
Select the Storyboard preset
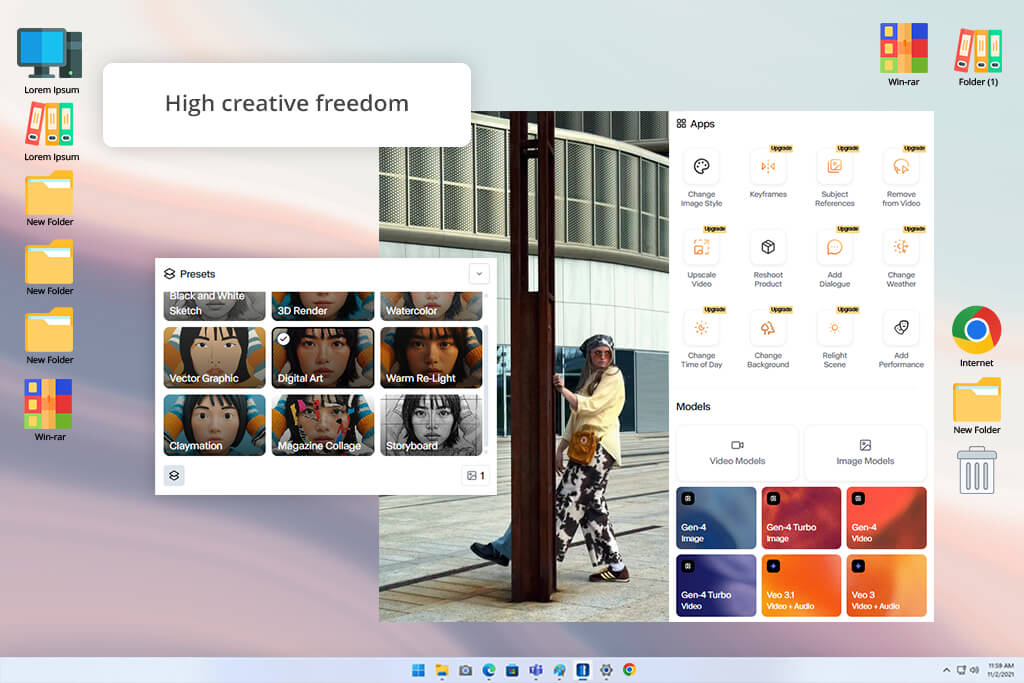pyautogui.click(x=431, y=424)
